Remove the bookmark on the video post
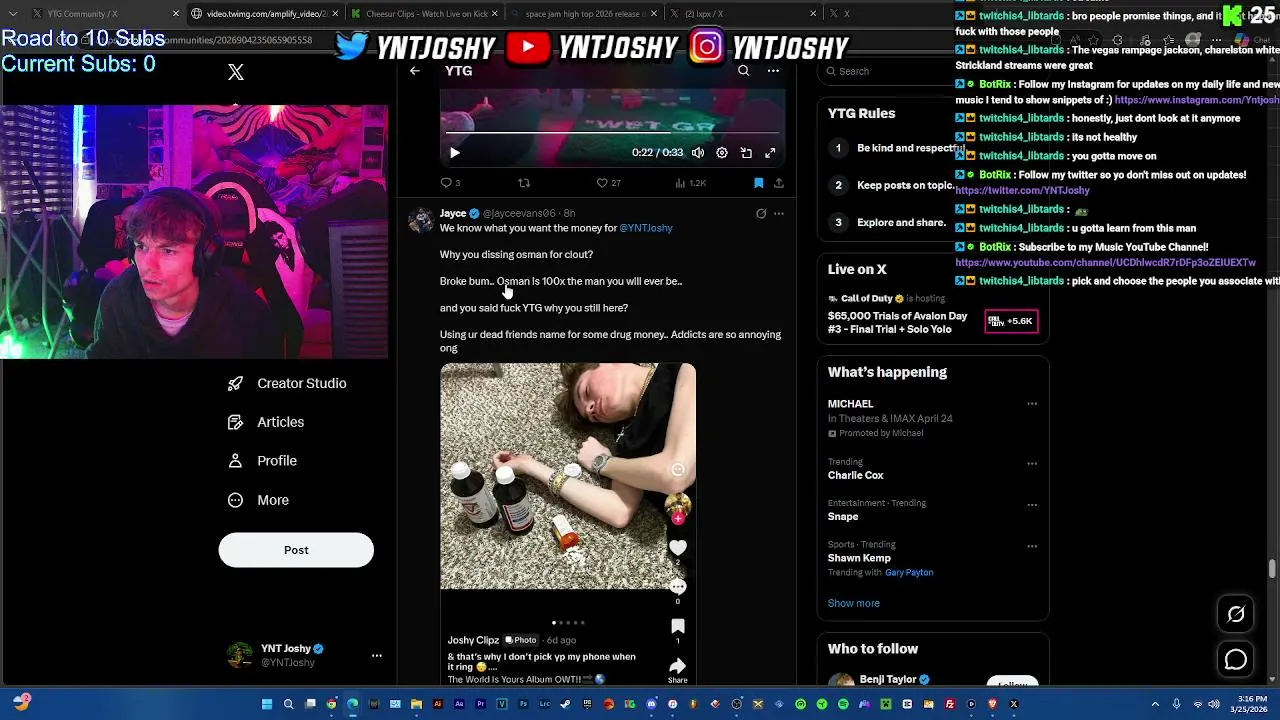Screen dimensions: 1280x720 tap(759, 183)
